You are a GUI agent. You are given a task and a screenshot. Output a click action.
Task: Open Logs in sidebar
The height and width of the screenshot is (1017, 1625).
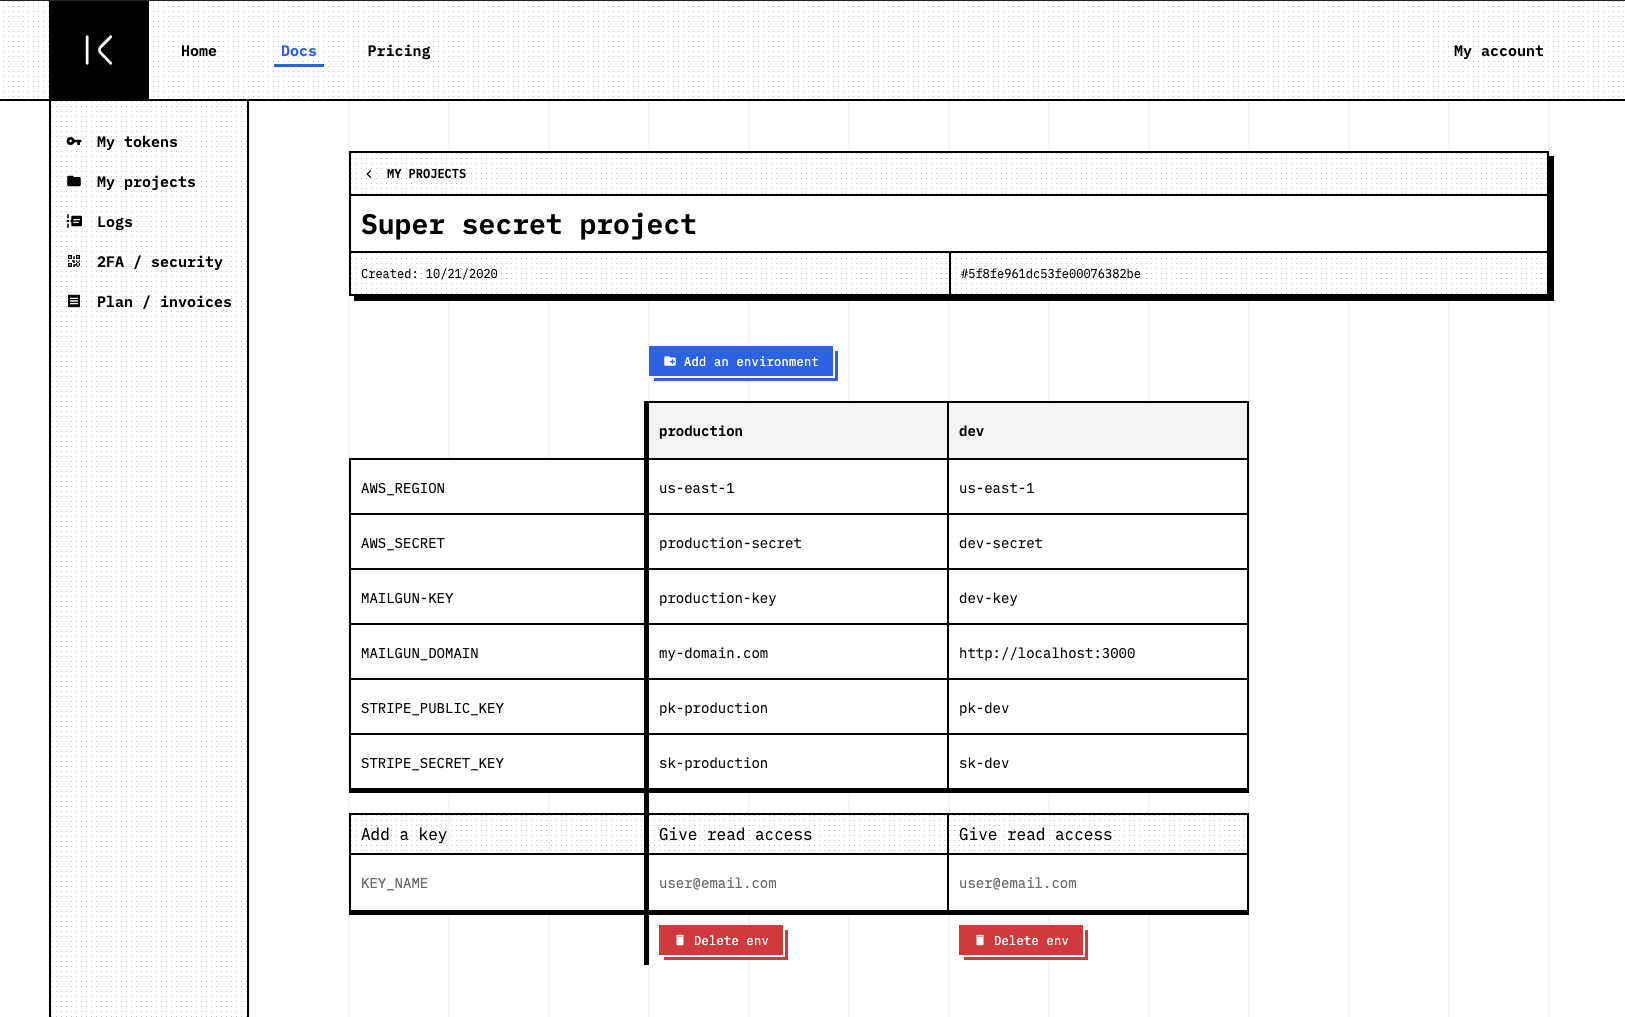coord(115,222)
